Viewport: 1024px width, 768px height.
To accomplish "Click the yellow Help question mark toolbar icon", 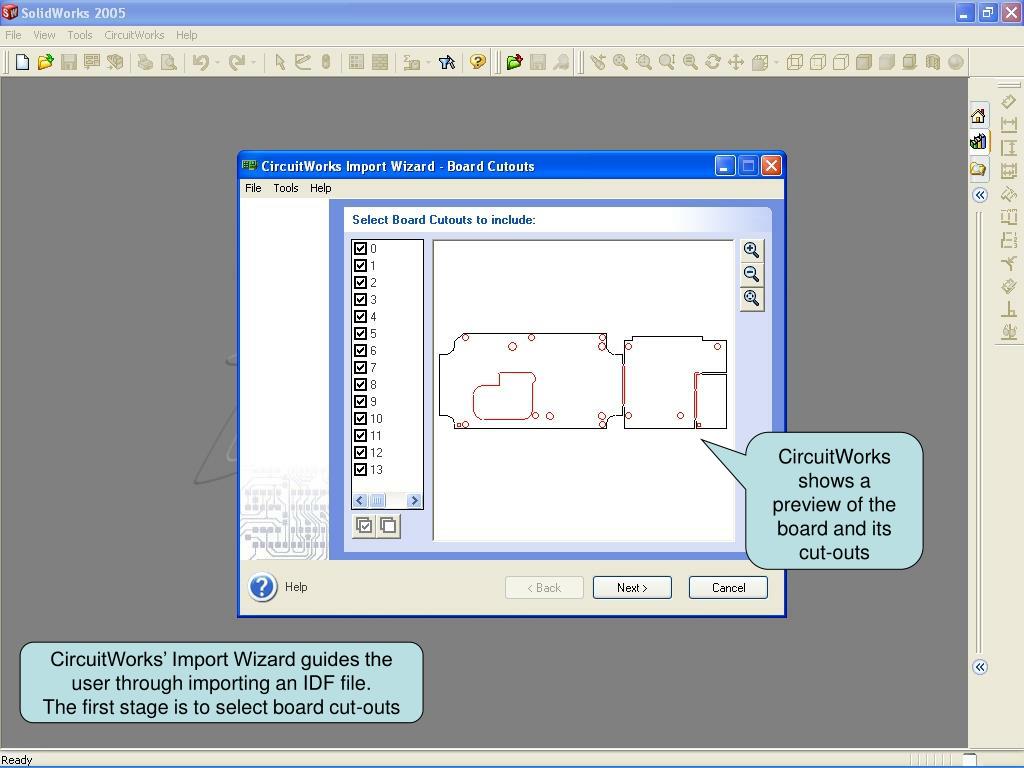I will coord(477,62).
